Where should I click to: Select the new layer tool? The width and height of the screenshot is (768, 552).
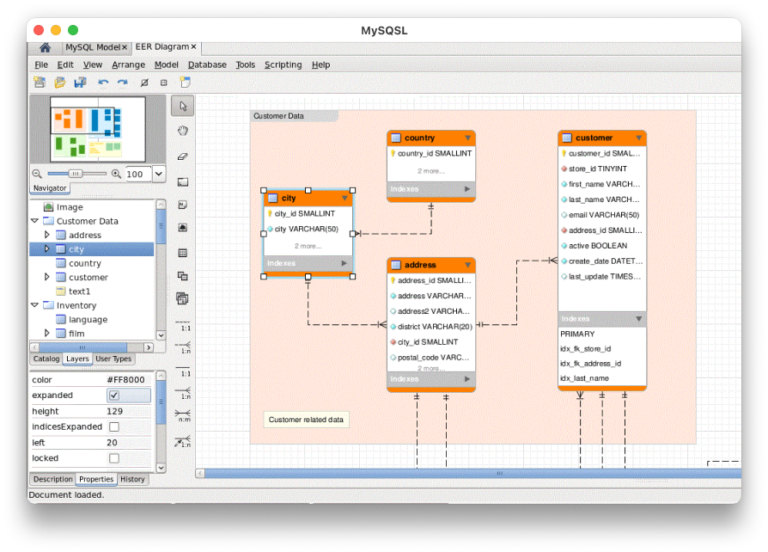coord(183,182)
